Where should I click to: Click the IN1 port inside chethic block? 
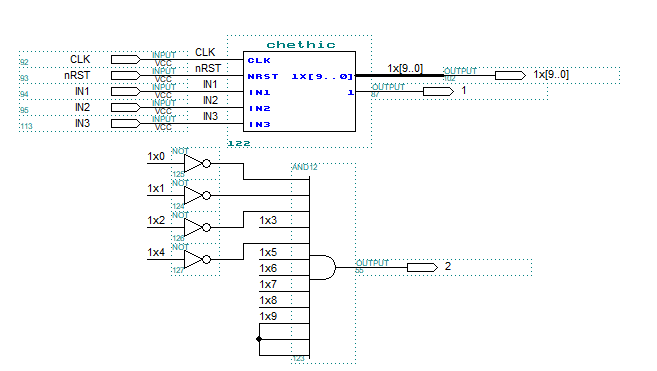259,92
